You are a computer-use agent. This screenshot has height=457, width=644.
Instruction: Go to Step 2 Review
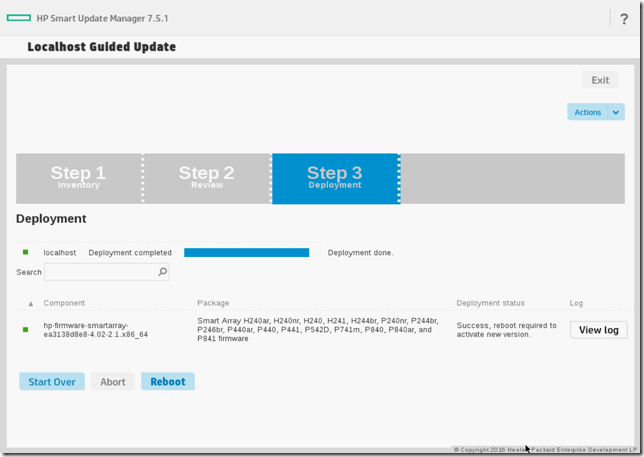point(207,178)
